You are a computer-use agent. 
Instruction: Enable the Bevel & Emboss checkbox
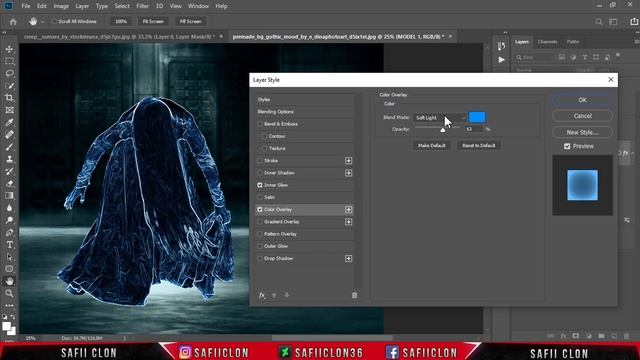pos(260,124)
